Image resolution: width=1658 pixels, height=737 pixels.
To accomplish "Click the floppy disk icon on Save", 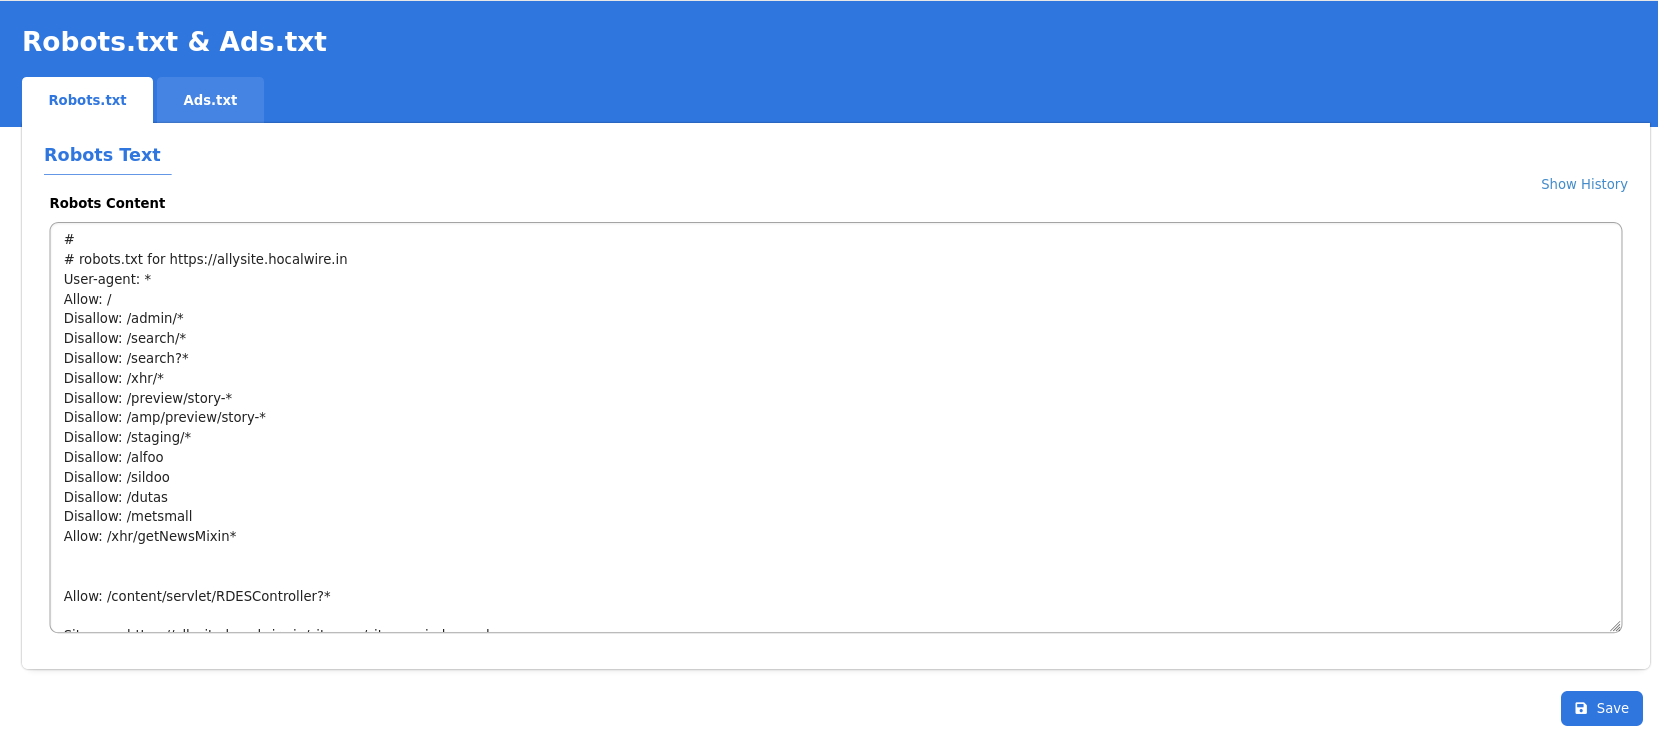I will (x=1581, y=708).
